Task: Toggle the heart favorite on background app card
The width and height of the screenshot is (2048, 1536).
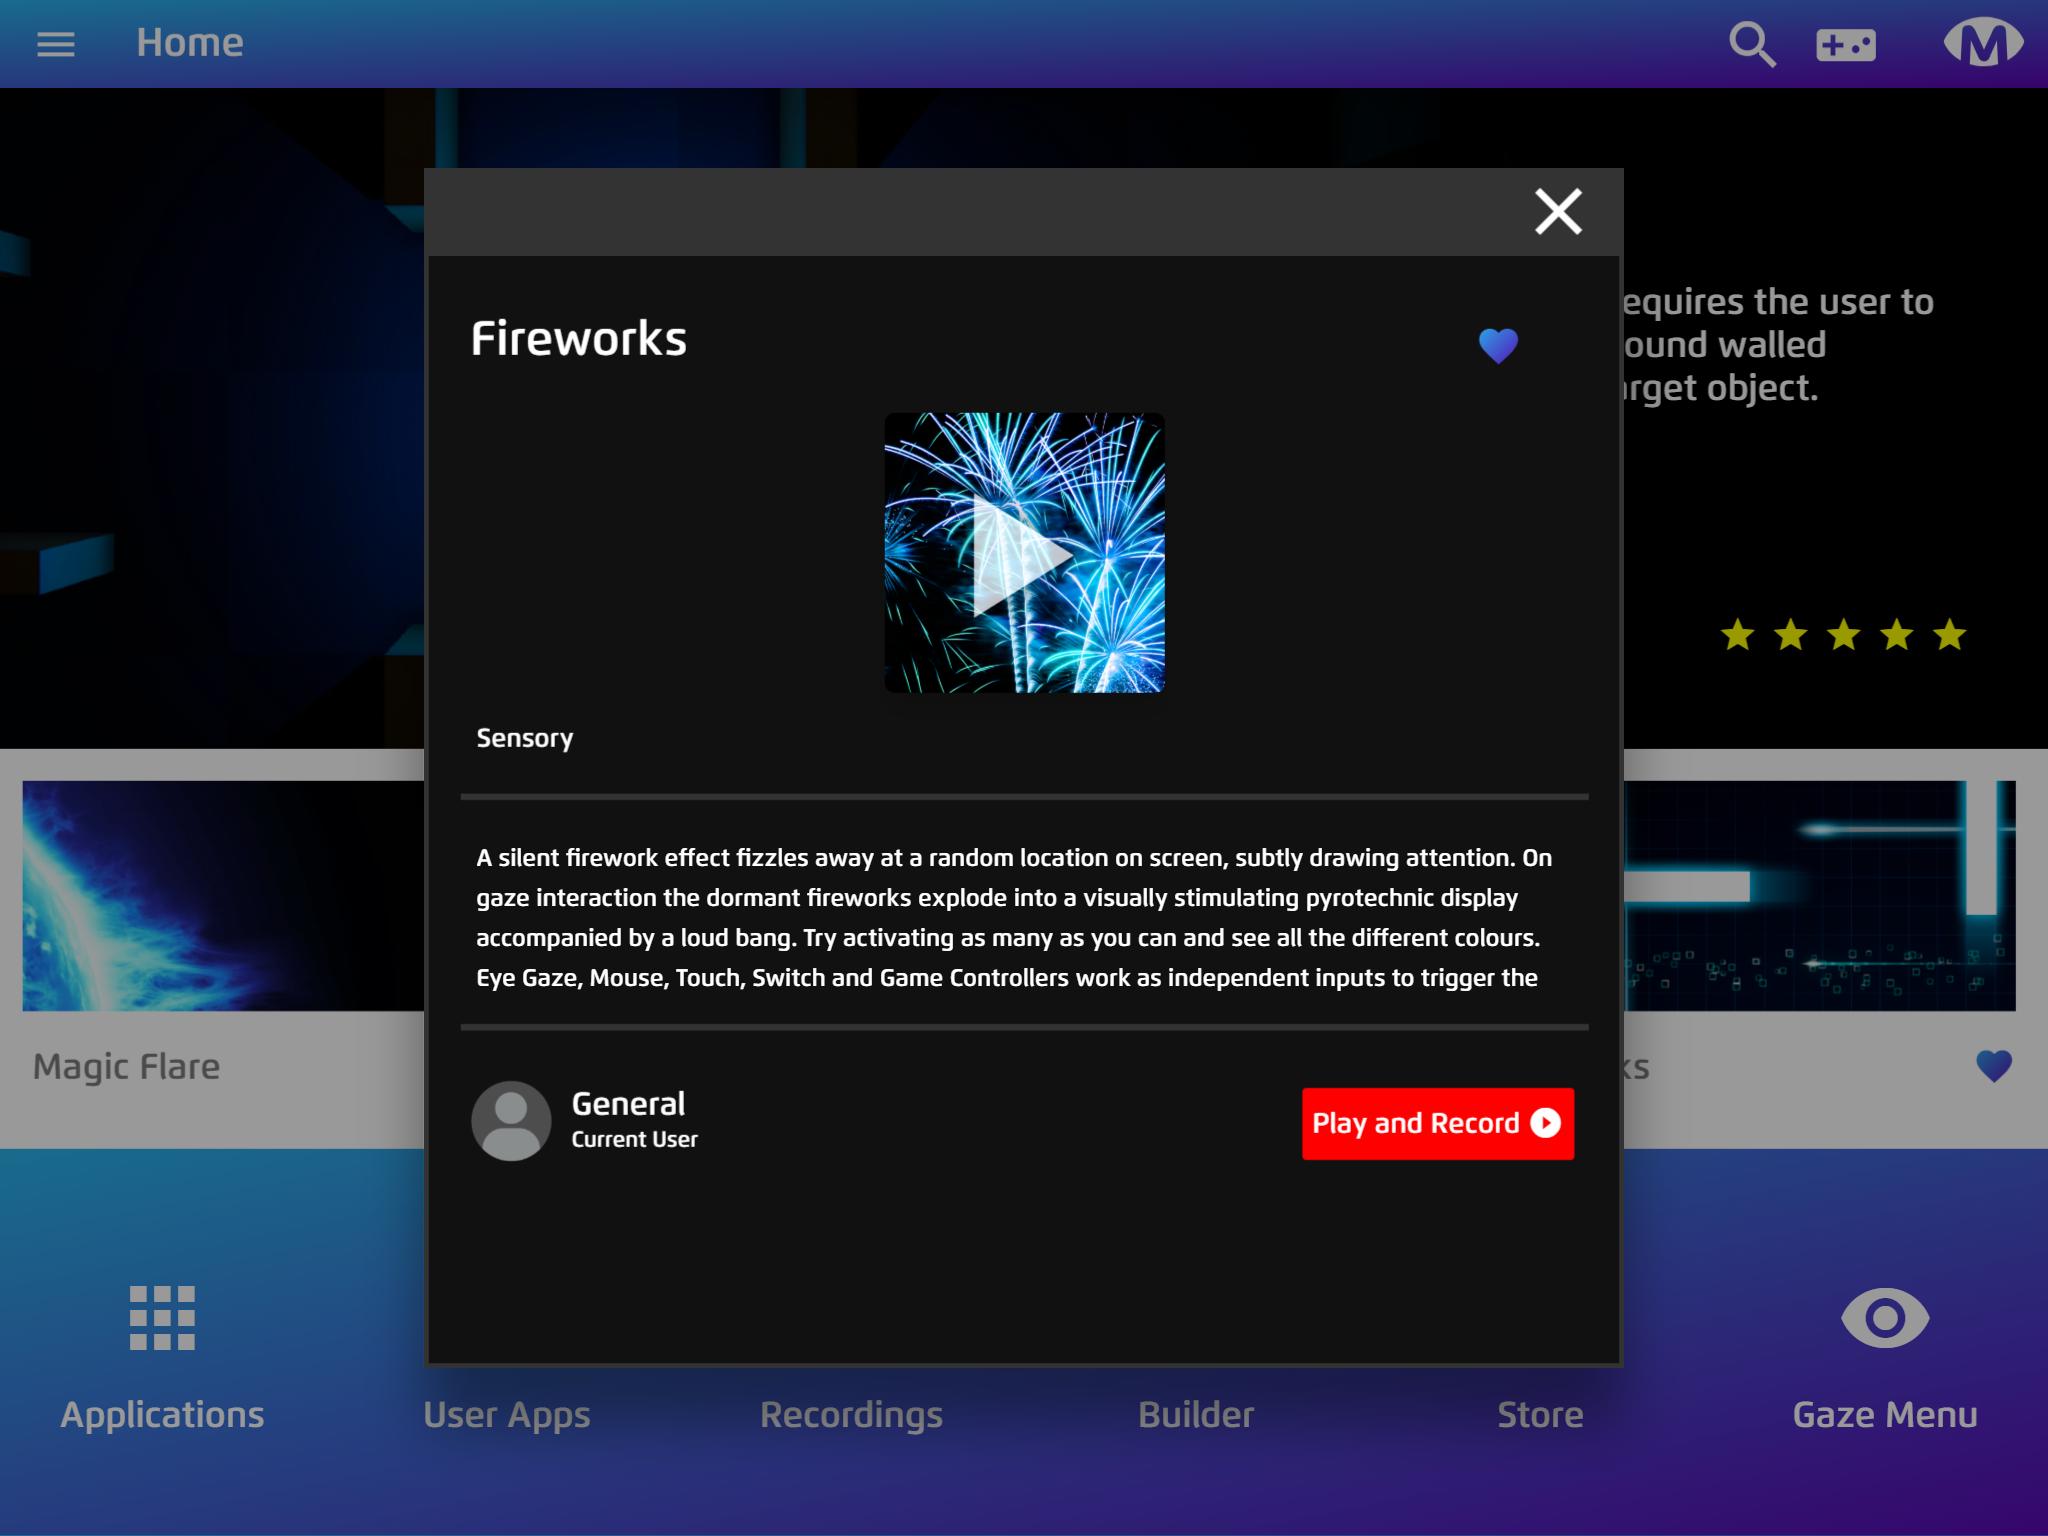Action: pyautogui.click(x=1994, y=1066)
